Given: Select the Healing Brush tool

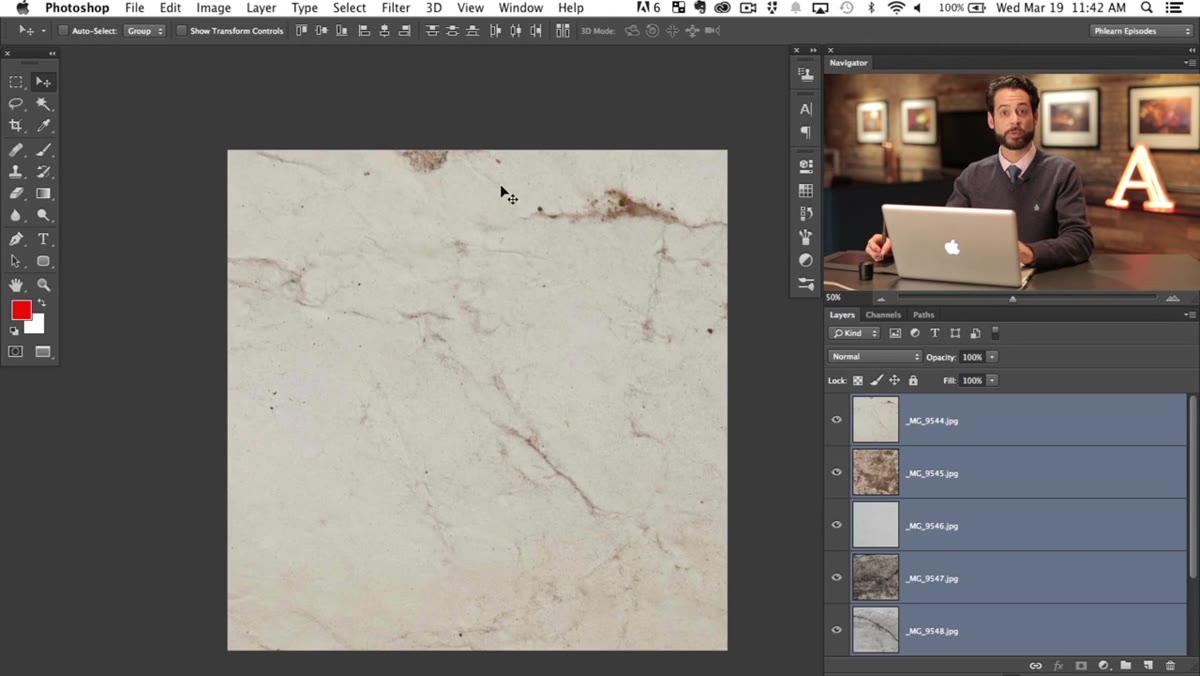Looking at the screenshot, I should point(16,150).
